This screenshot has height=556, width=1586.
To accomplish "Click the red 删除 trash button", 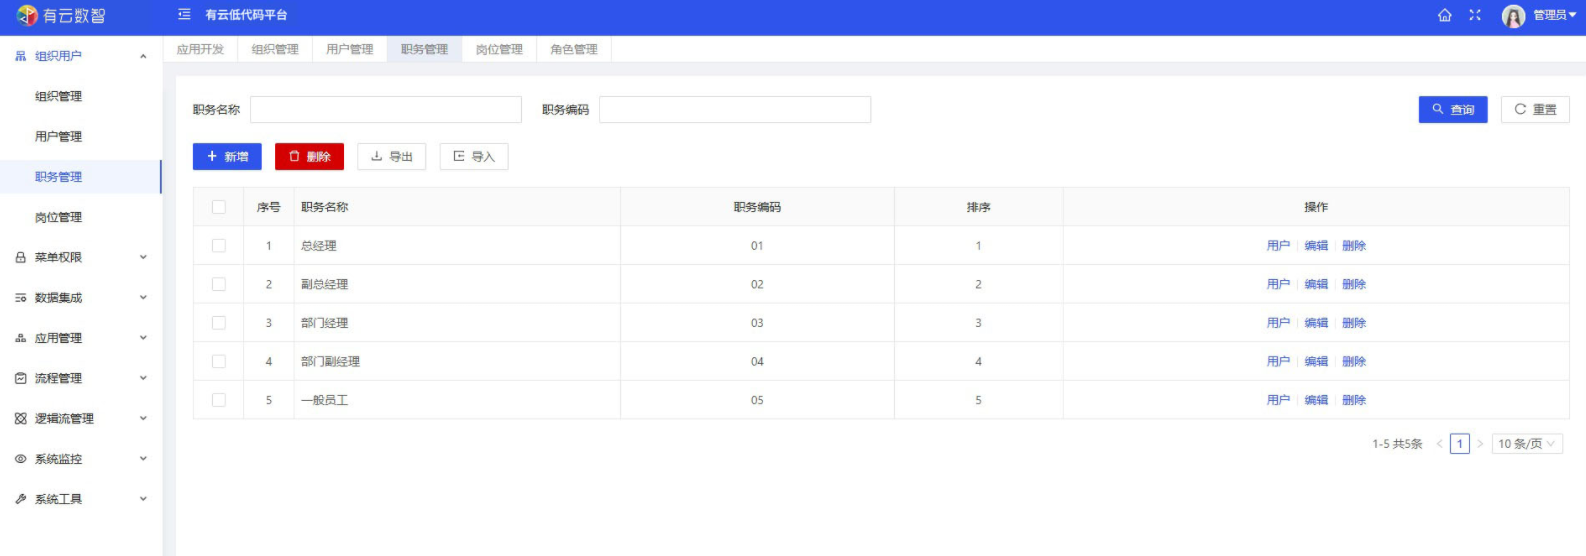I will point(309,157).
